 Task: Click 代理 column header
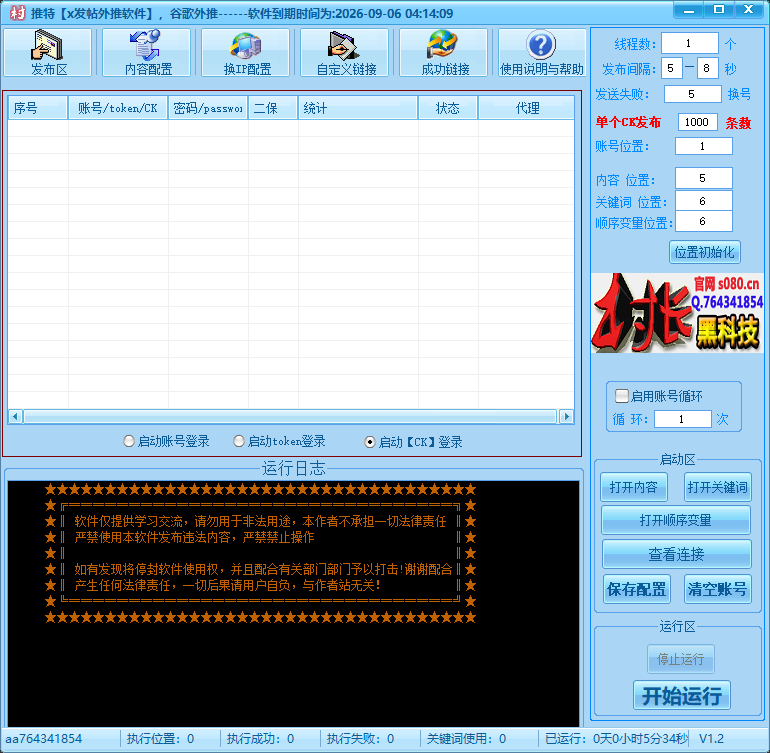pyautogui.click(x=526, y=108)
